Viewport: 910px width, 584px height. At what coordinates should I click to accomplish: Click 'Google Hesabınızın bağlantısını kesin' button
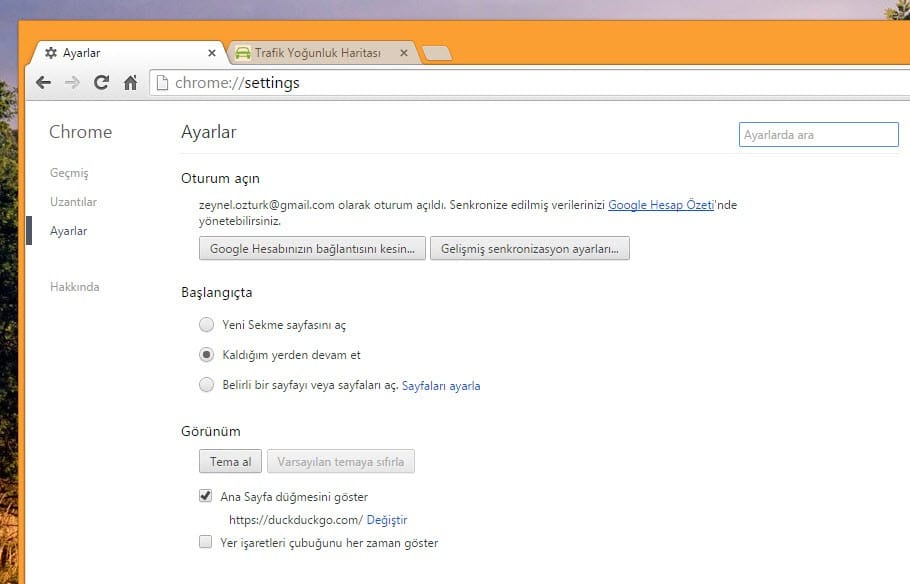point(312,249)
